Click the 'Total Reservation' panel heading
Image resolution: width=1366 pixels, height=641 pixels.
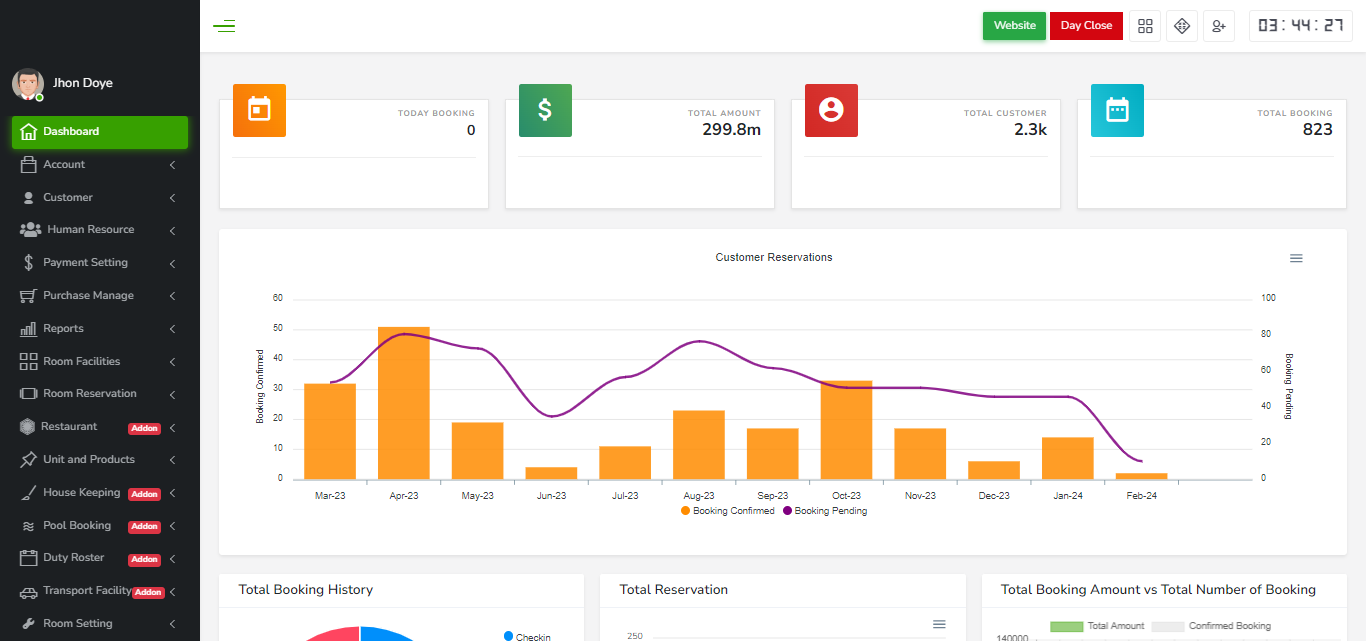[x=674, y=590]
